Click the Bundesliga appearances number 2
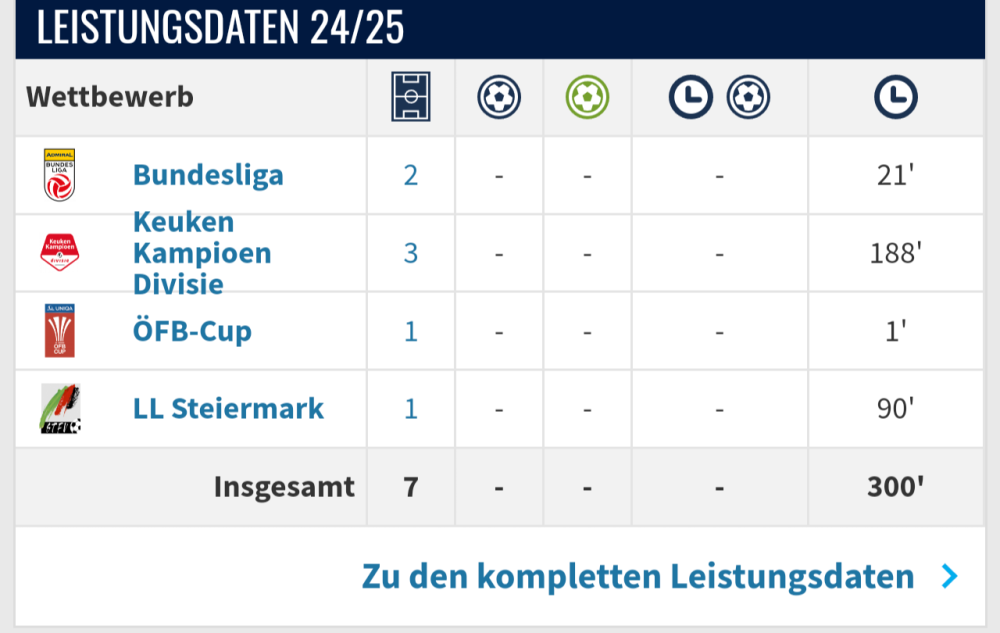Screen dimensions: 1000x633 tap(410, 175)
